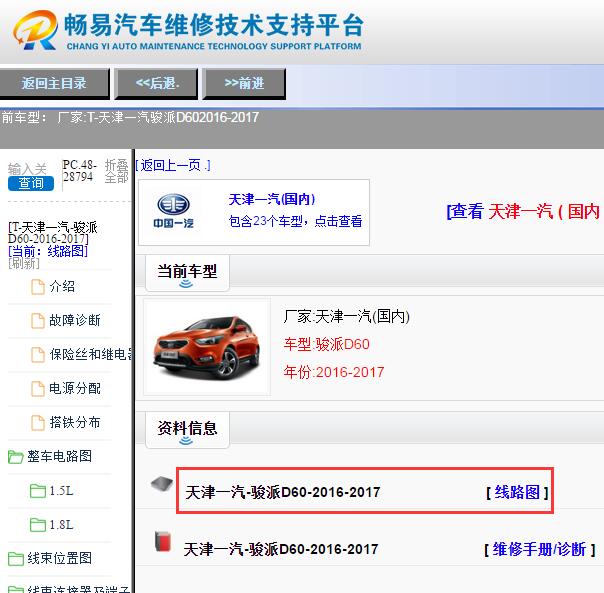Click the 年份:2016-2017 text
Viewport: 604px width, 593px height.
pyautogui.click(x=334, y=372)
